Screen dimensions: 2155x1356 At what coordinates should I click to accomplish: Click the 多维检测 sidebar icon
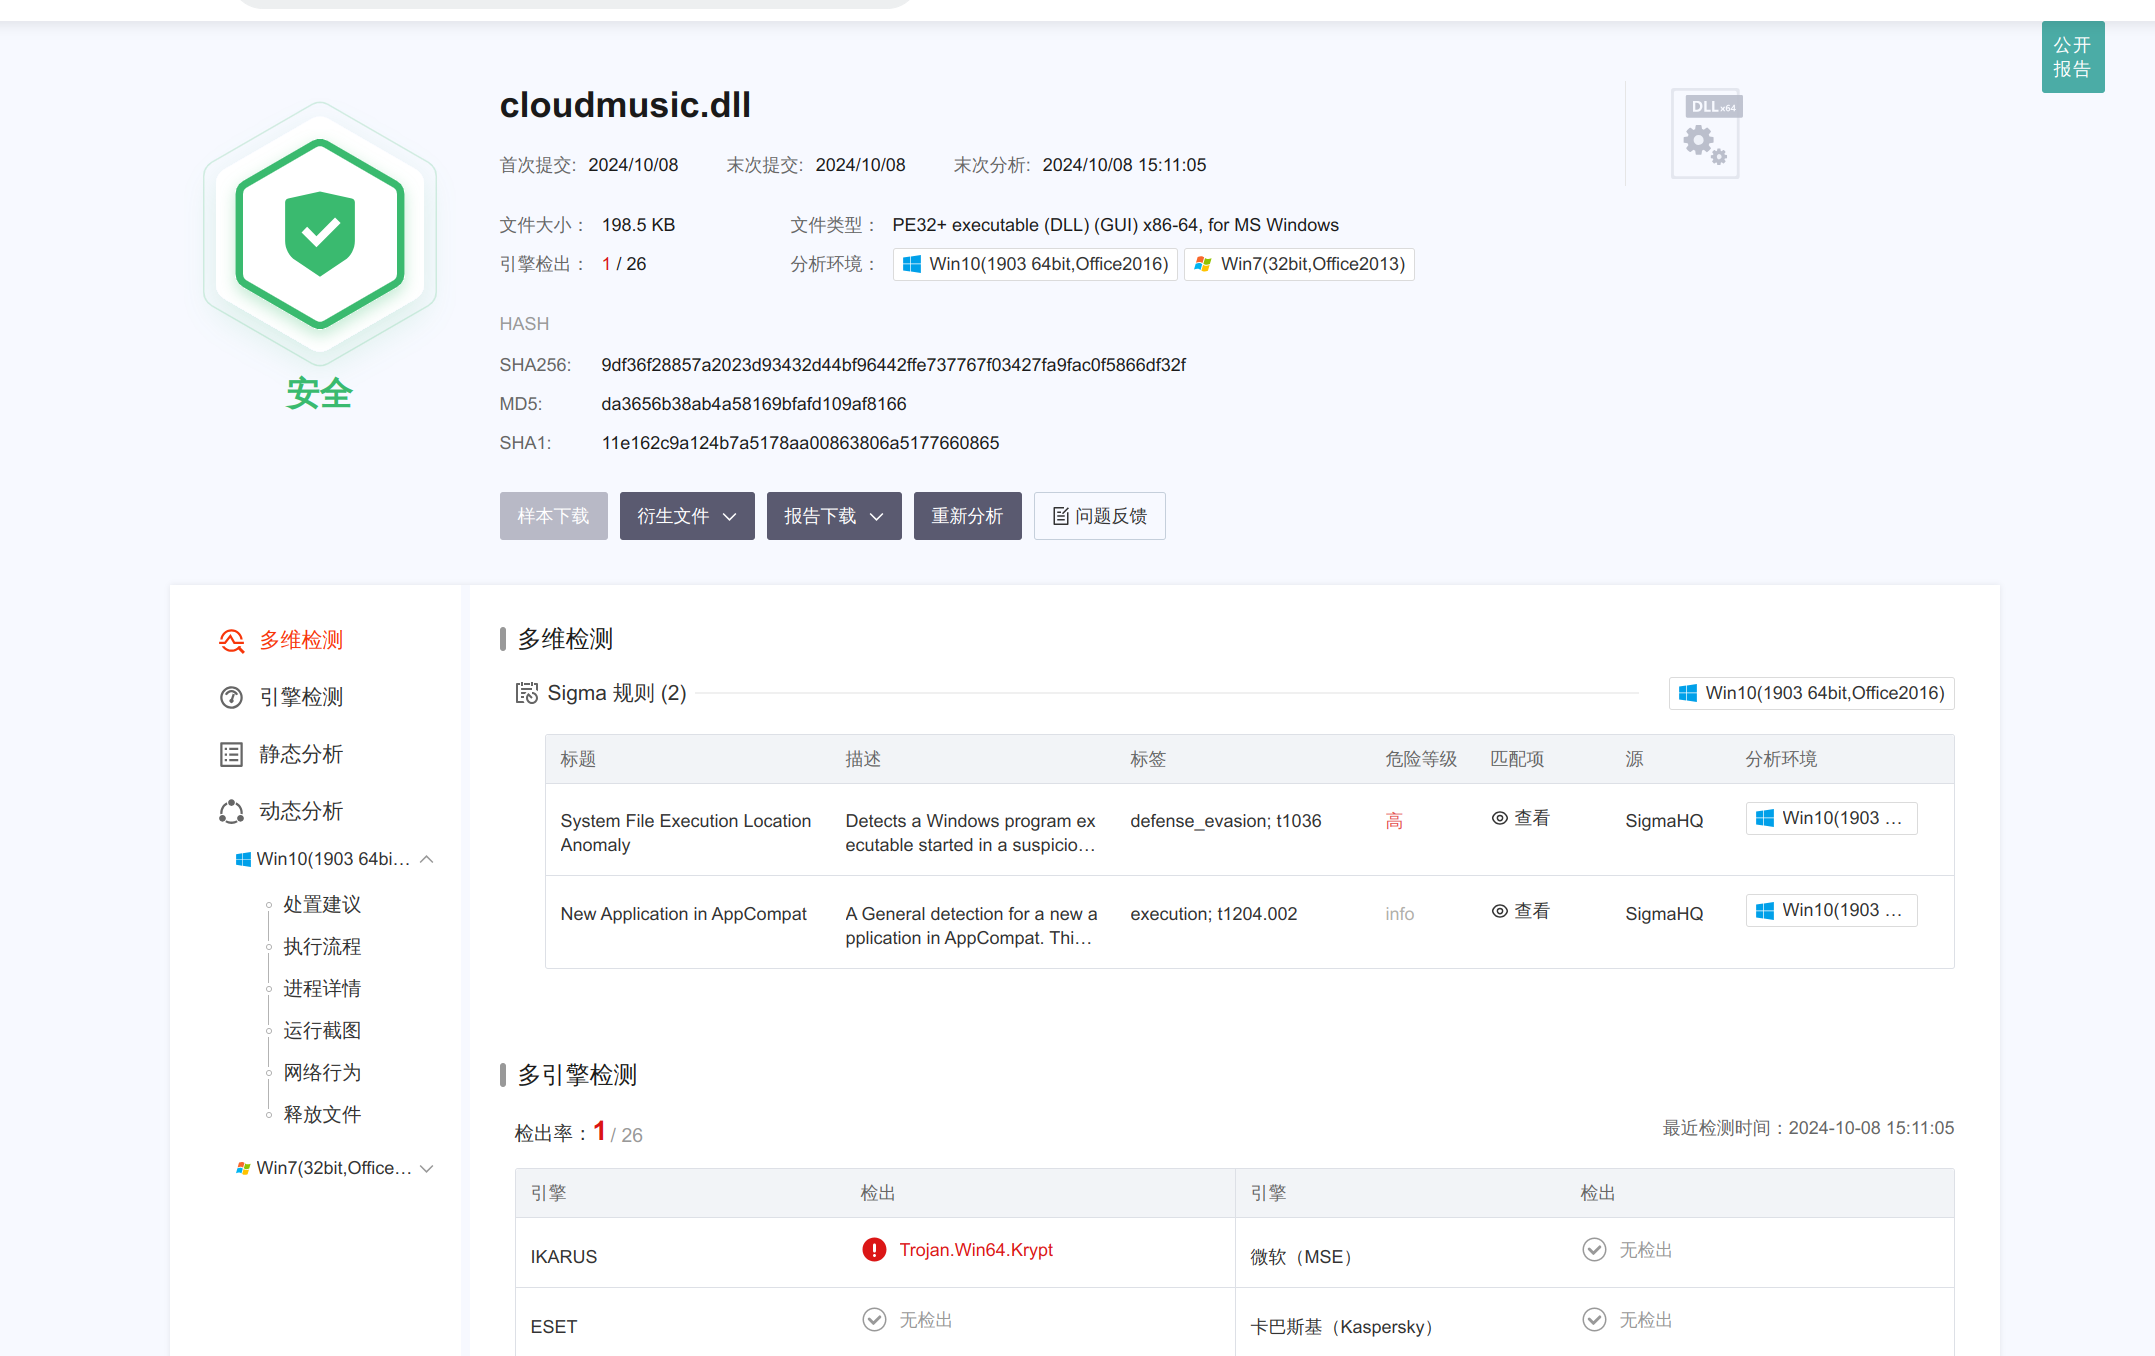point(231,640)
